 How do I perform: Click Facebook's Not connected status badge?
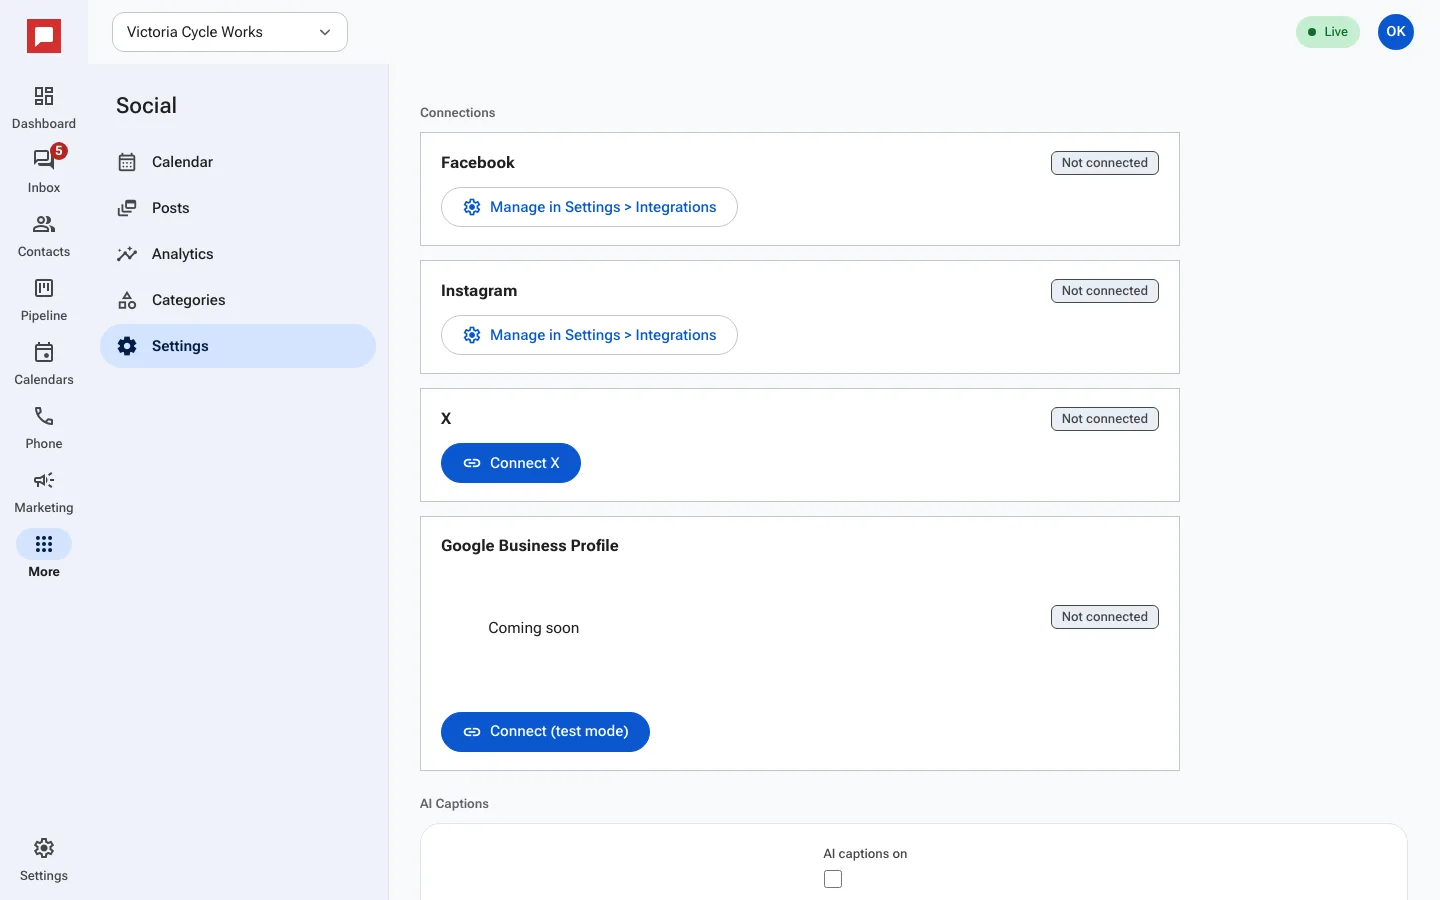pyautogui.click(x=1105, y=163)
